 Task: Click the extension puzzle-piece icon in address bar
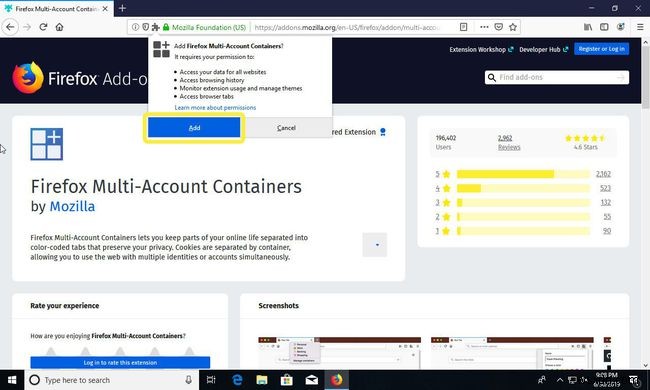(155, 27)
